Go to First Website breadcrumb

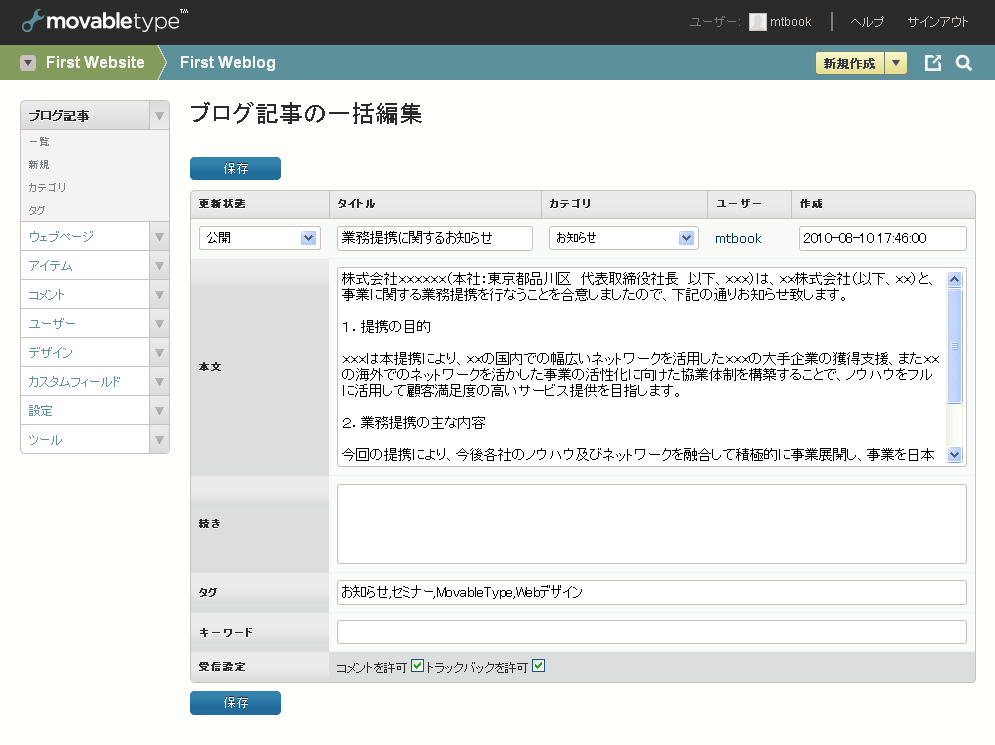click(95, 63)
